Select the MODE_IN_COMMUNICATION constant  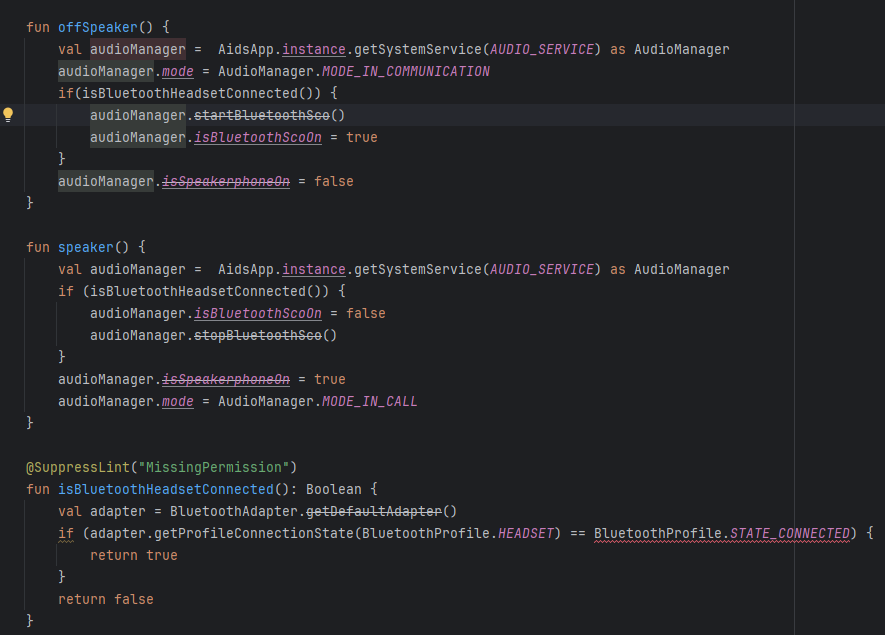(x=406, y=71)
